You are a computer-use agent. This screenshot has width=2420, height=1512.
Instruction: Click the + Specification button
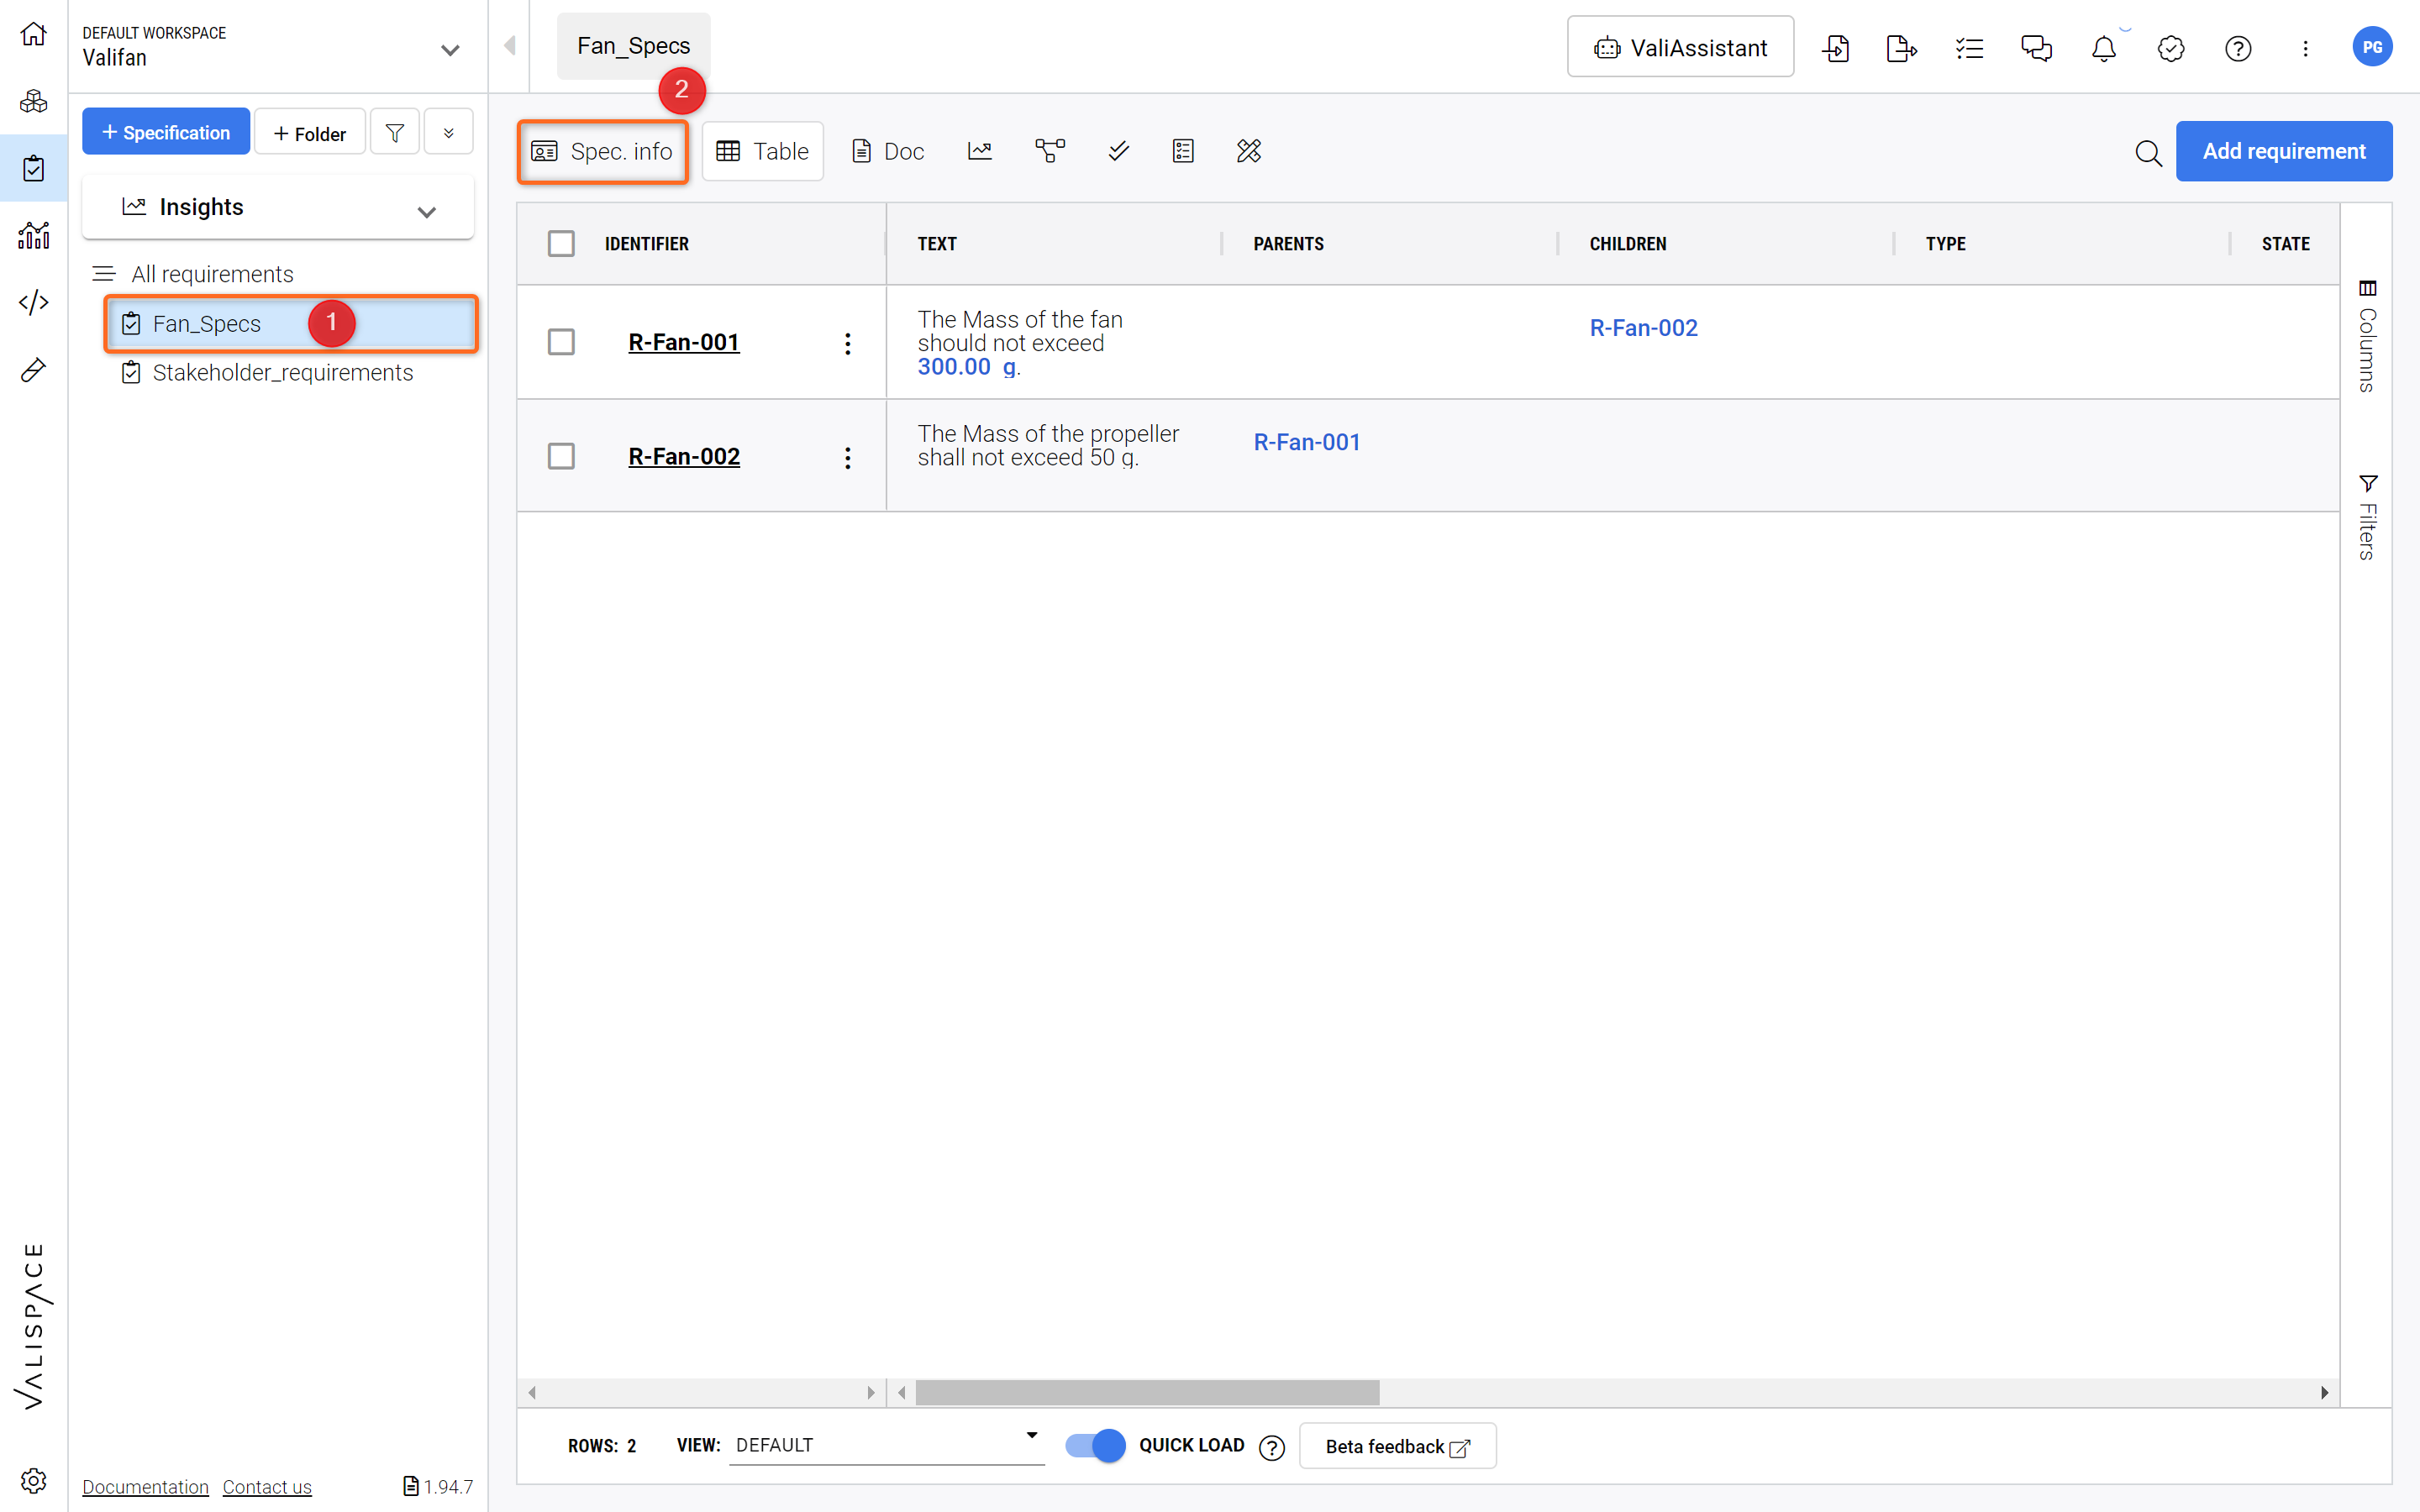[x=166, y=132]
